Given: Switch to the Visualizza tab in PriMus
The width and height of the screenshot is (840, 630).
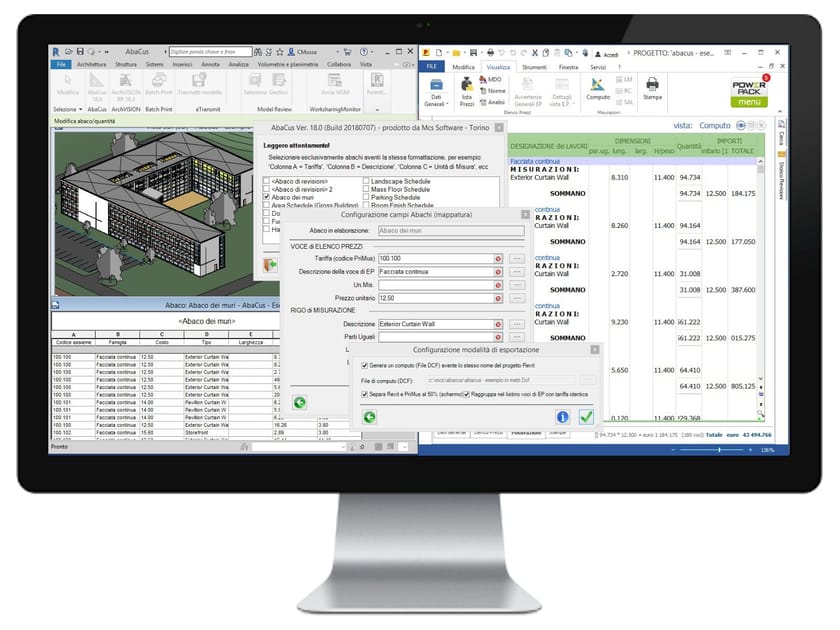Looking at the screenshot, I should (x=499, y=67).
